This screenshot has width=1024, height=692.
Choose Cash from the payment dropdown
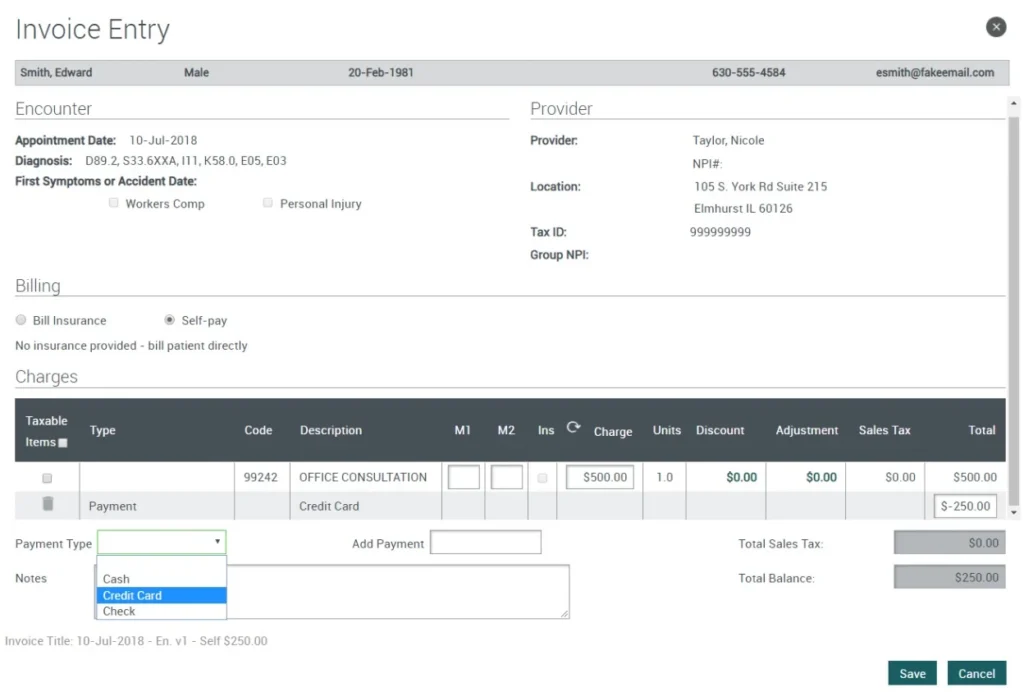click(x=115, y=578)
